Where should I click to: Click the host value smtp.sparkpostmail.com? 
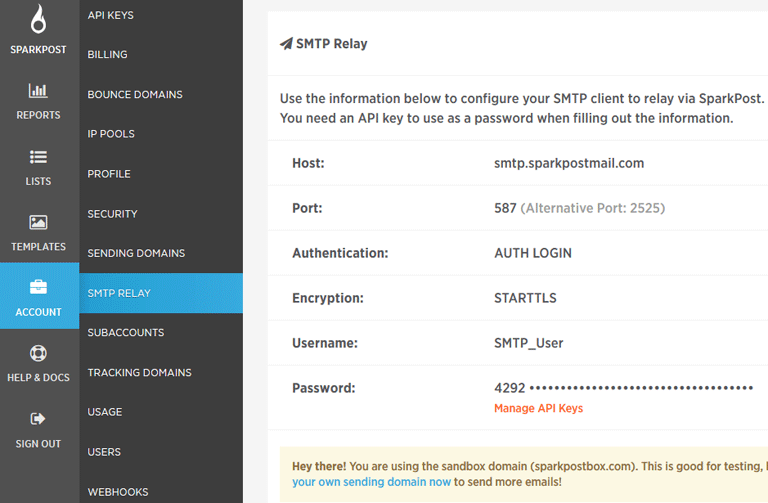[569, 163]
